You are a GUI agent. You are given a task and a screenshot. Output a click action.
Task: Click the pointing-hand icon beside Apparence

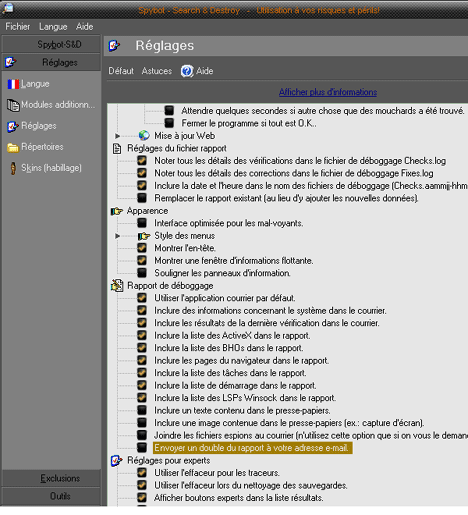click(x=117, y=211)
